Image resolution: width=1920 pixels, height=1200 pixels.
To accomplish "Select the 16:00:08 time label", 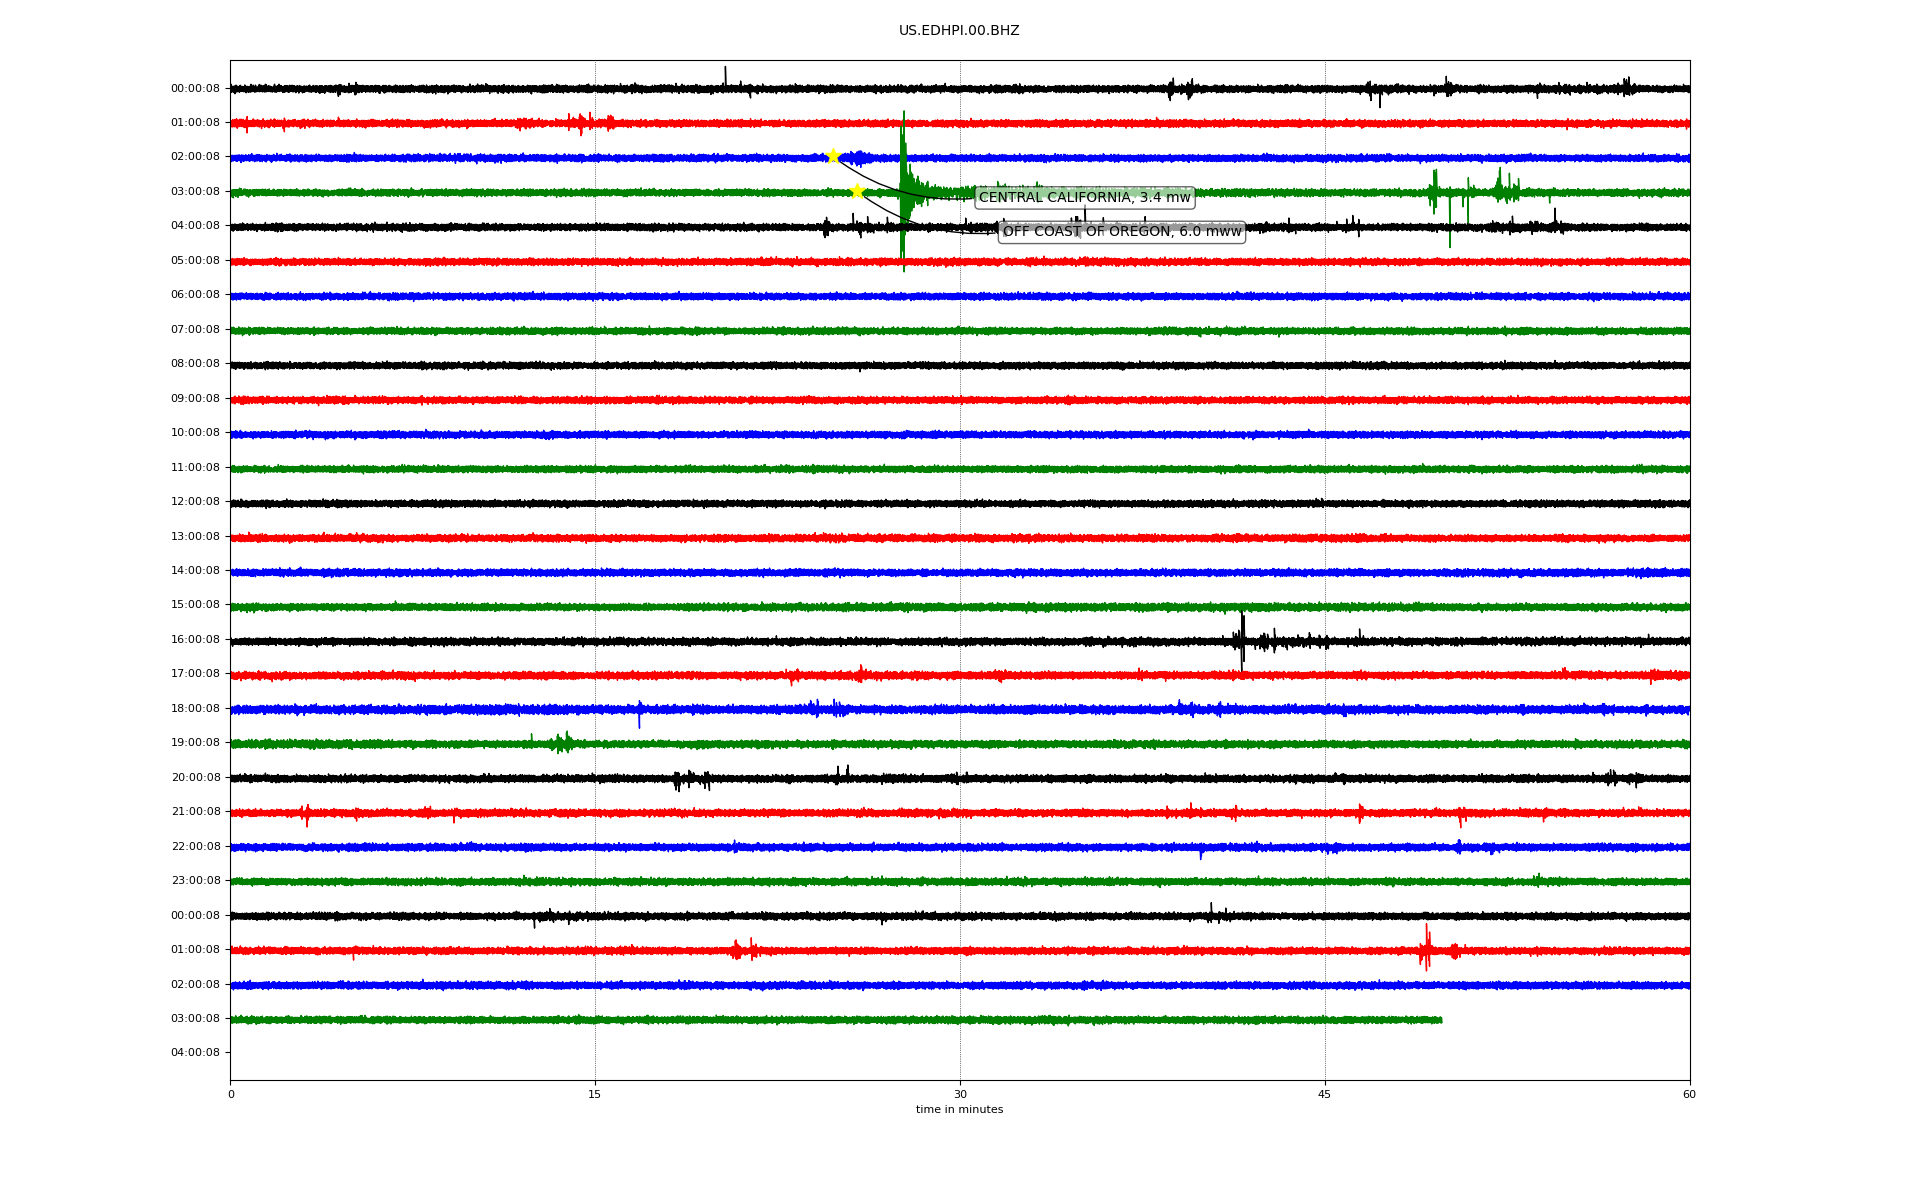I will [x=195, y=639].
